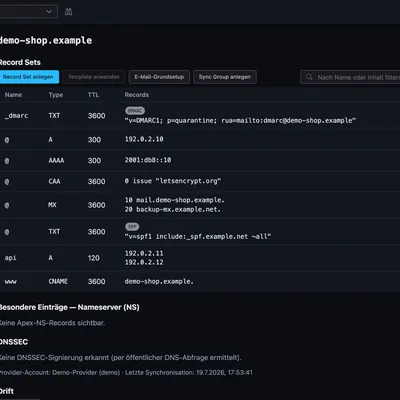Click the 'DNSSEC' section heading
The height and width of the screenshot is (400, 400).
(14, 342)
